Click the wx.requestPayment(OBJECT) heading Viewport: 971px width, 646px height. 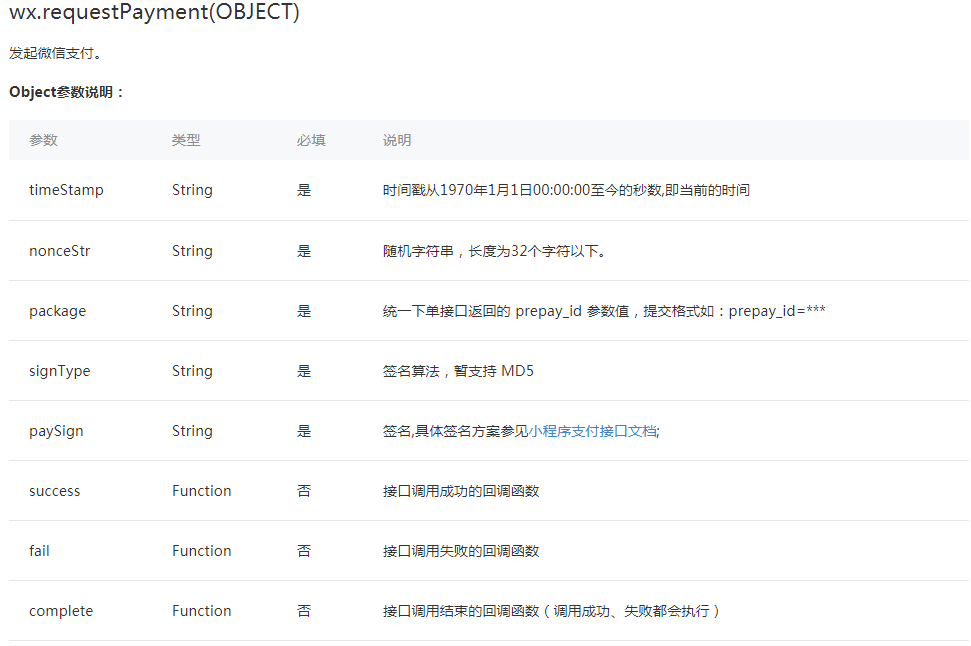tap(154, 12)
